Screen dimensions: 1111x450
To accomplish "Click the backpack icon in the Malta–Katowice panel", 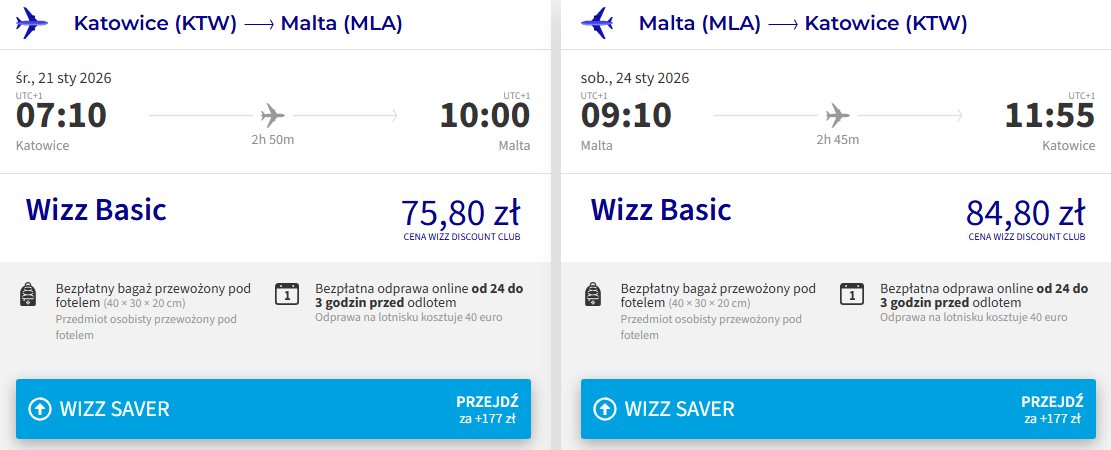I will (x=594, y=294).
